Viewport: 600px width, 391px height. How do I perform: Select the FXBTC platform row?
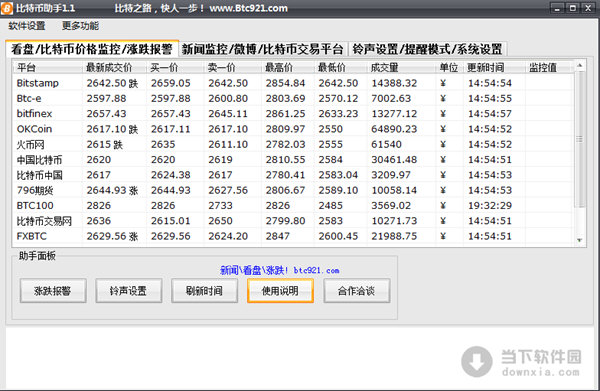point(293,236)
